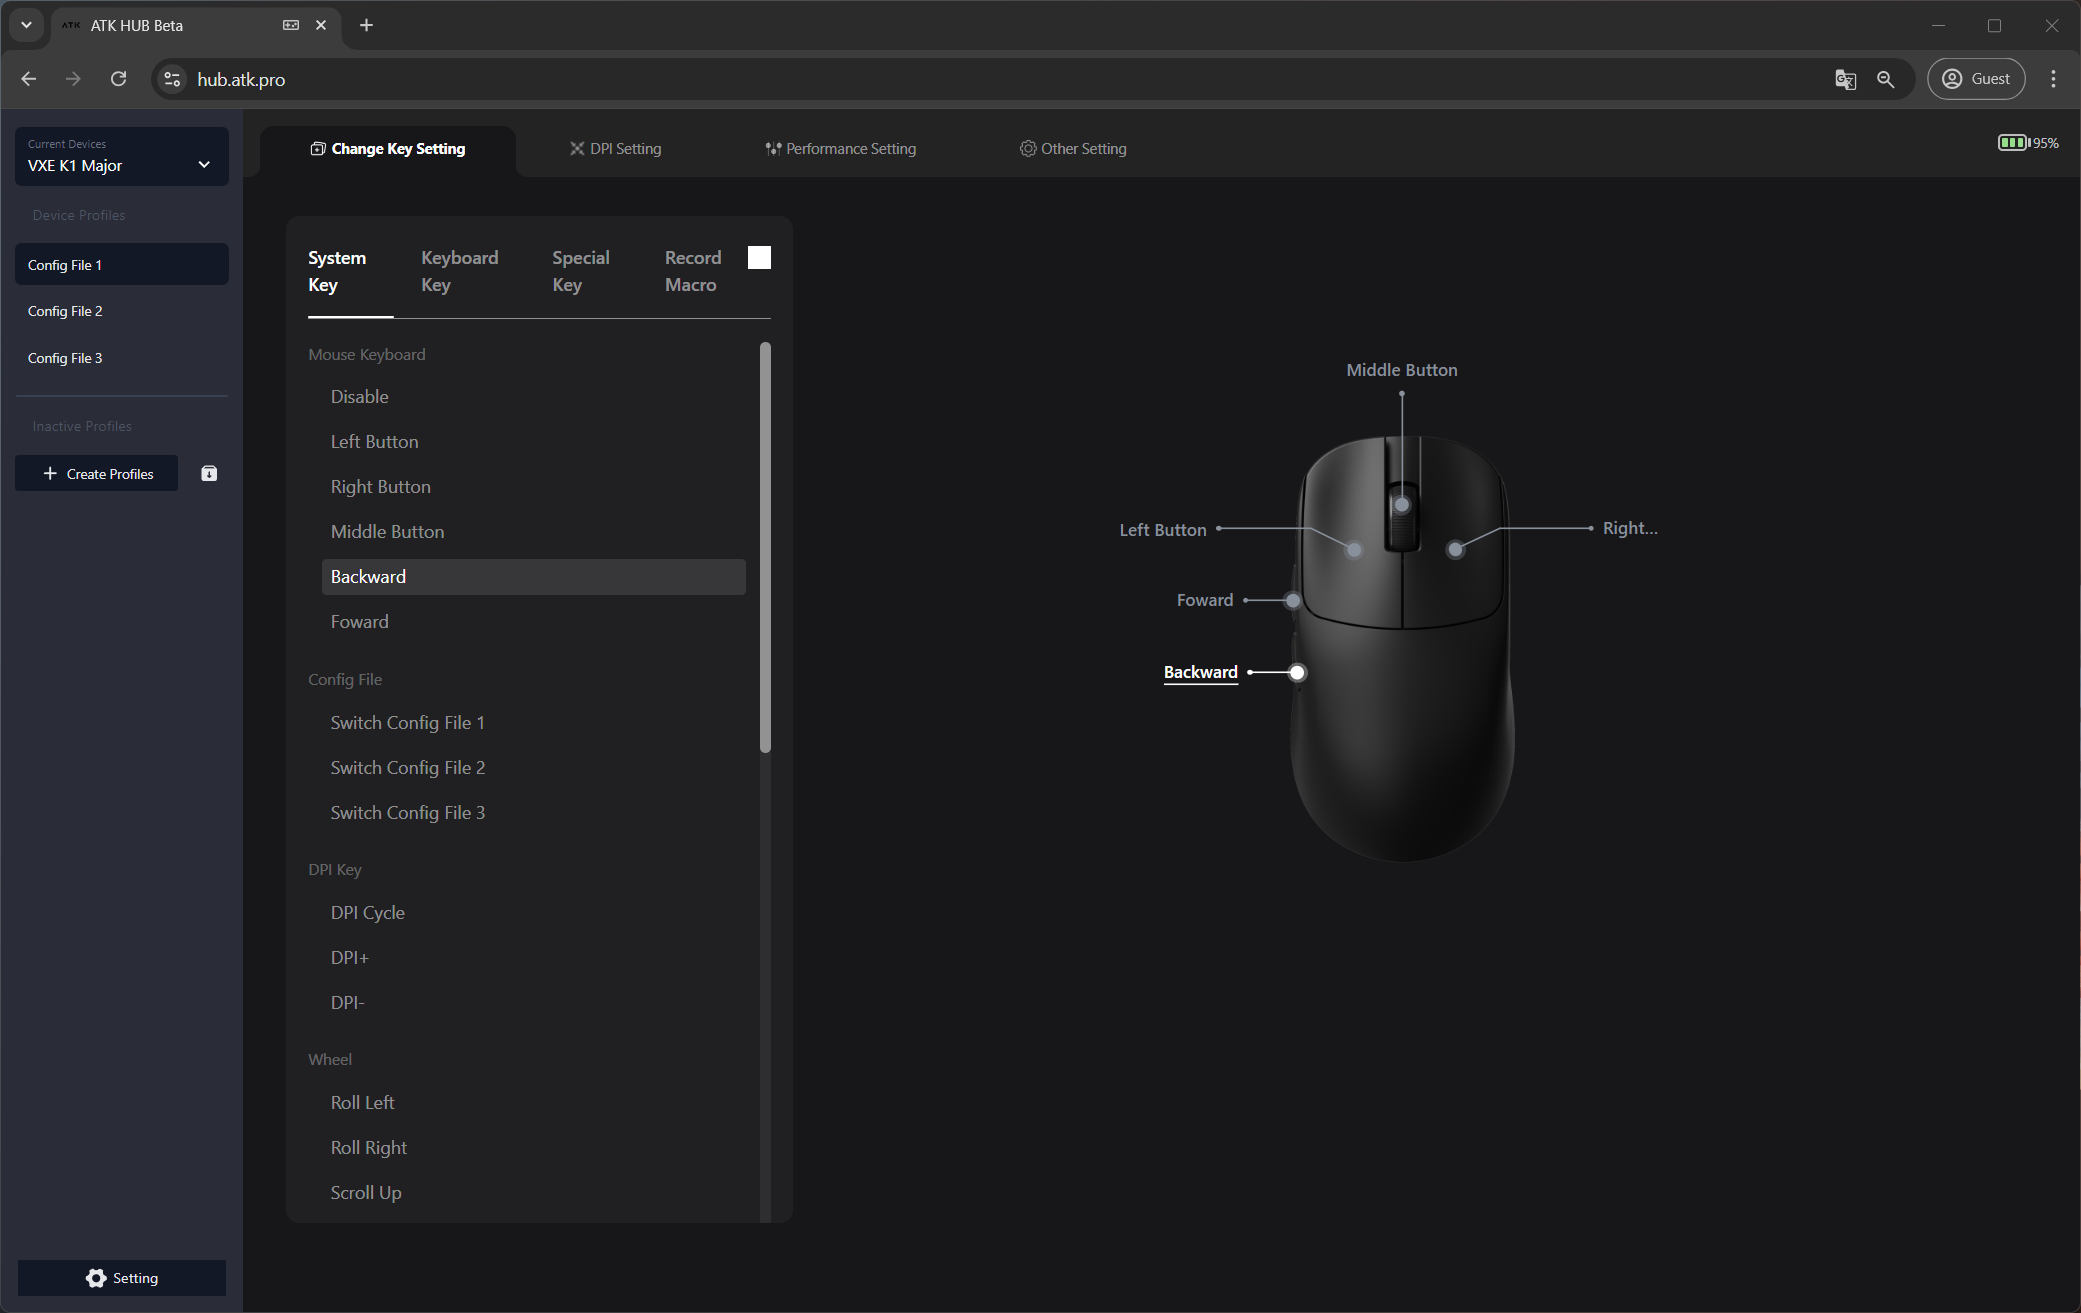Click the Create Profiles button
Image resolution: width=2081 pixels, height=1313 pixels.
coord(97,474)
